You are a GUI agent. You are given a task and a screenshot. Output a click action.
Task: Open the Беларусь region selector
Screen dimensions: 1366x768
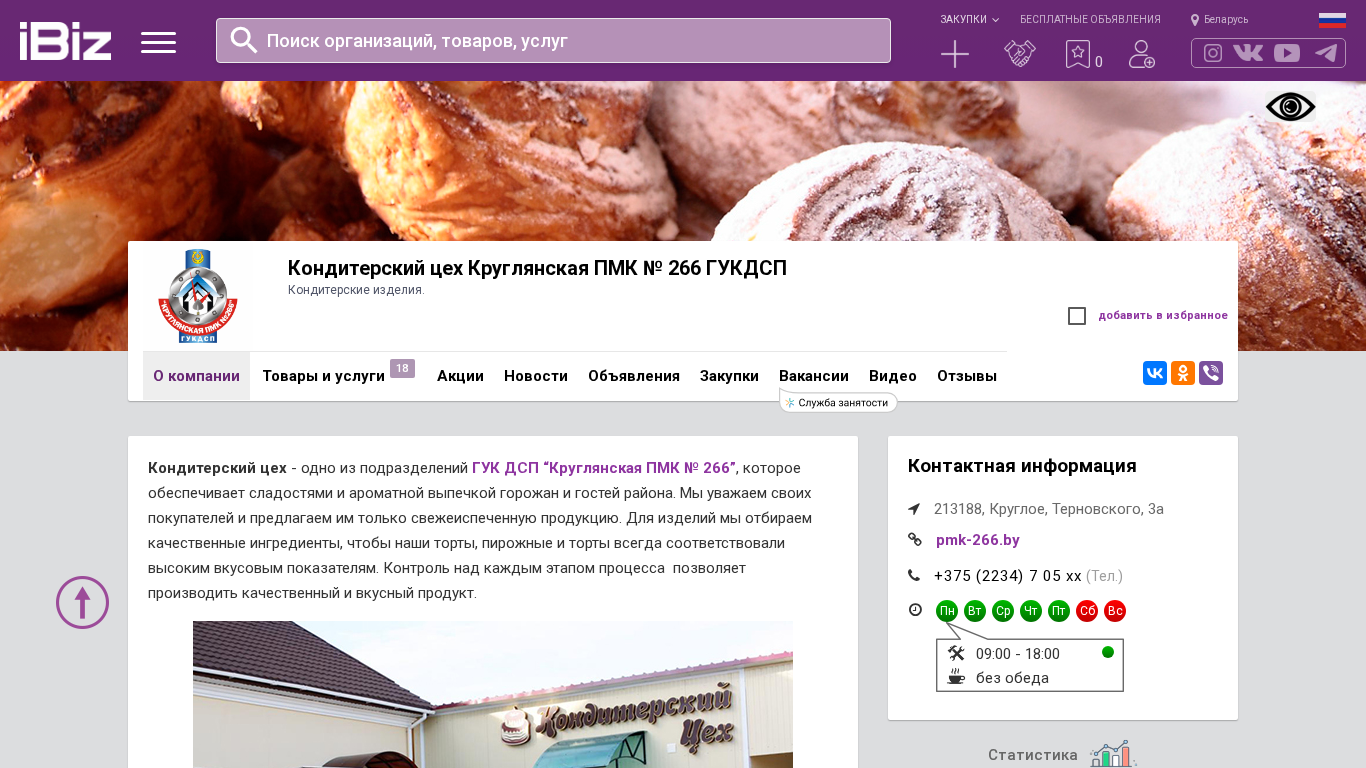click(1219, 20)
